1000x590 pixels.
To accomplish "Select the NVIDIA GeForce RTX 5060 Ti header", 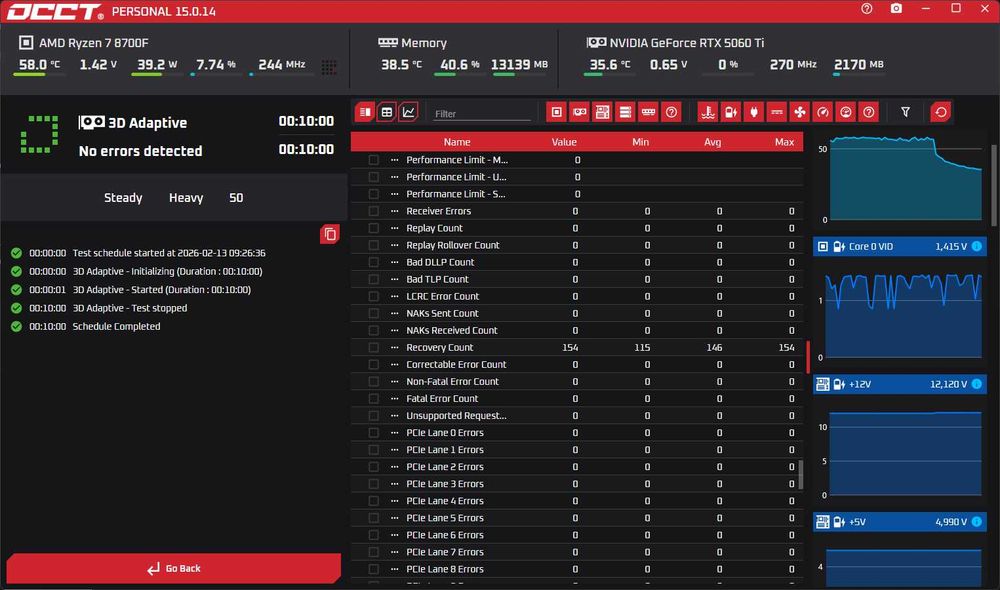I will click(675, 43).
